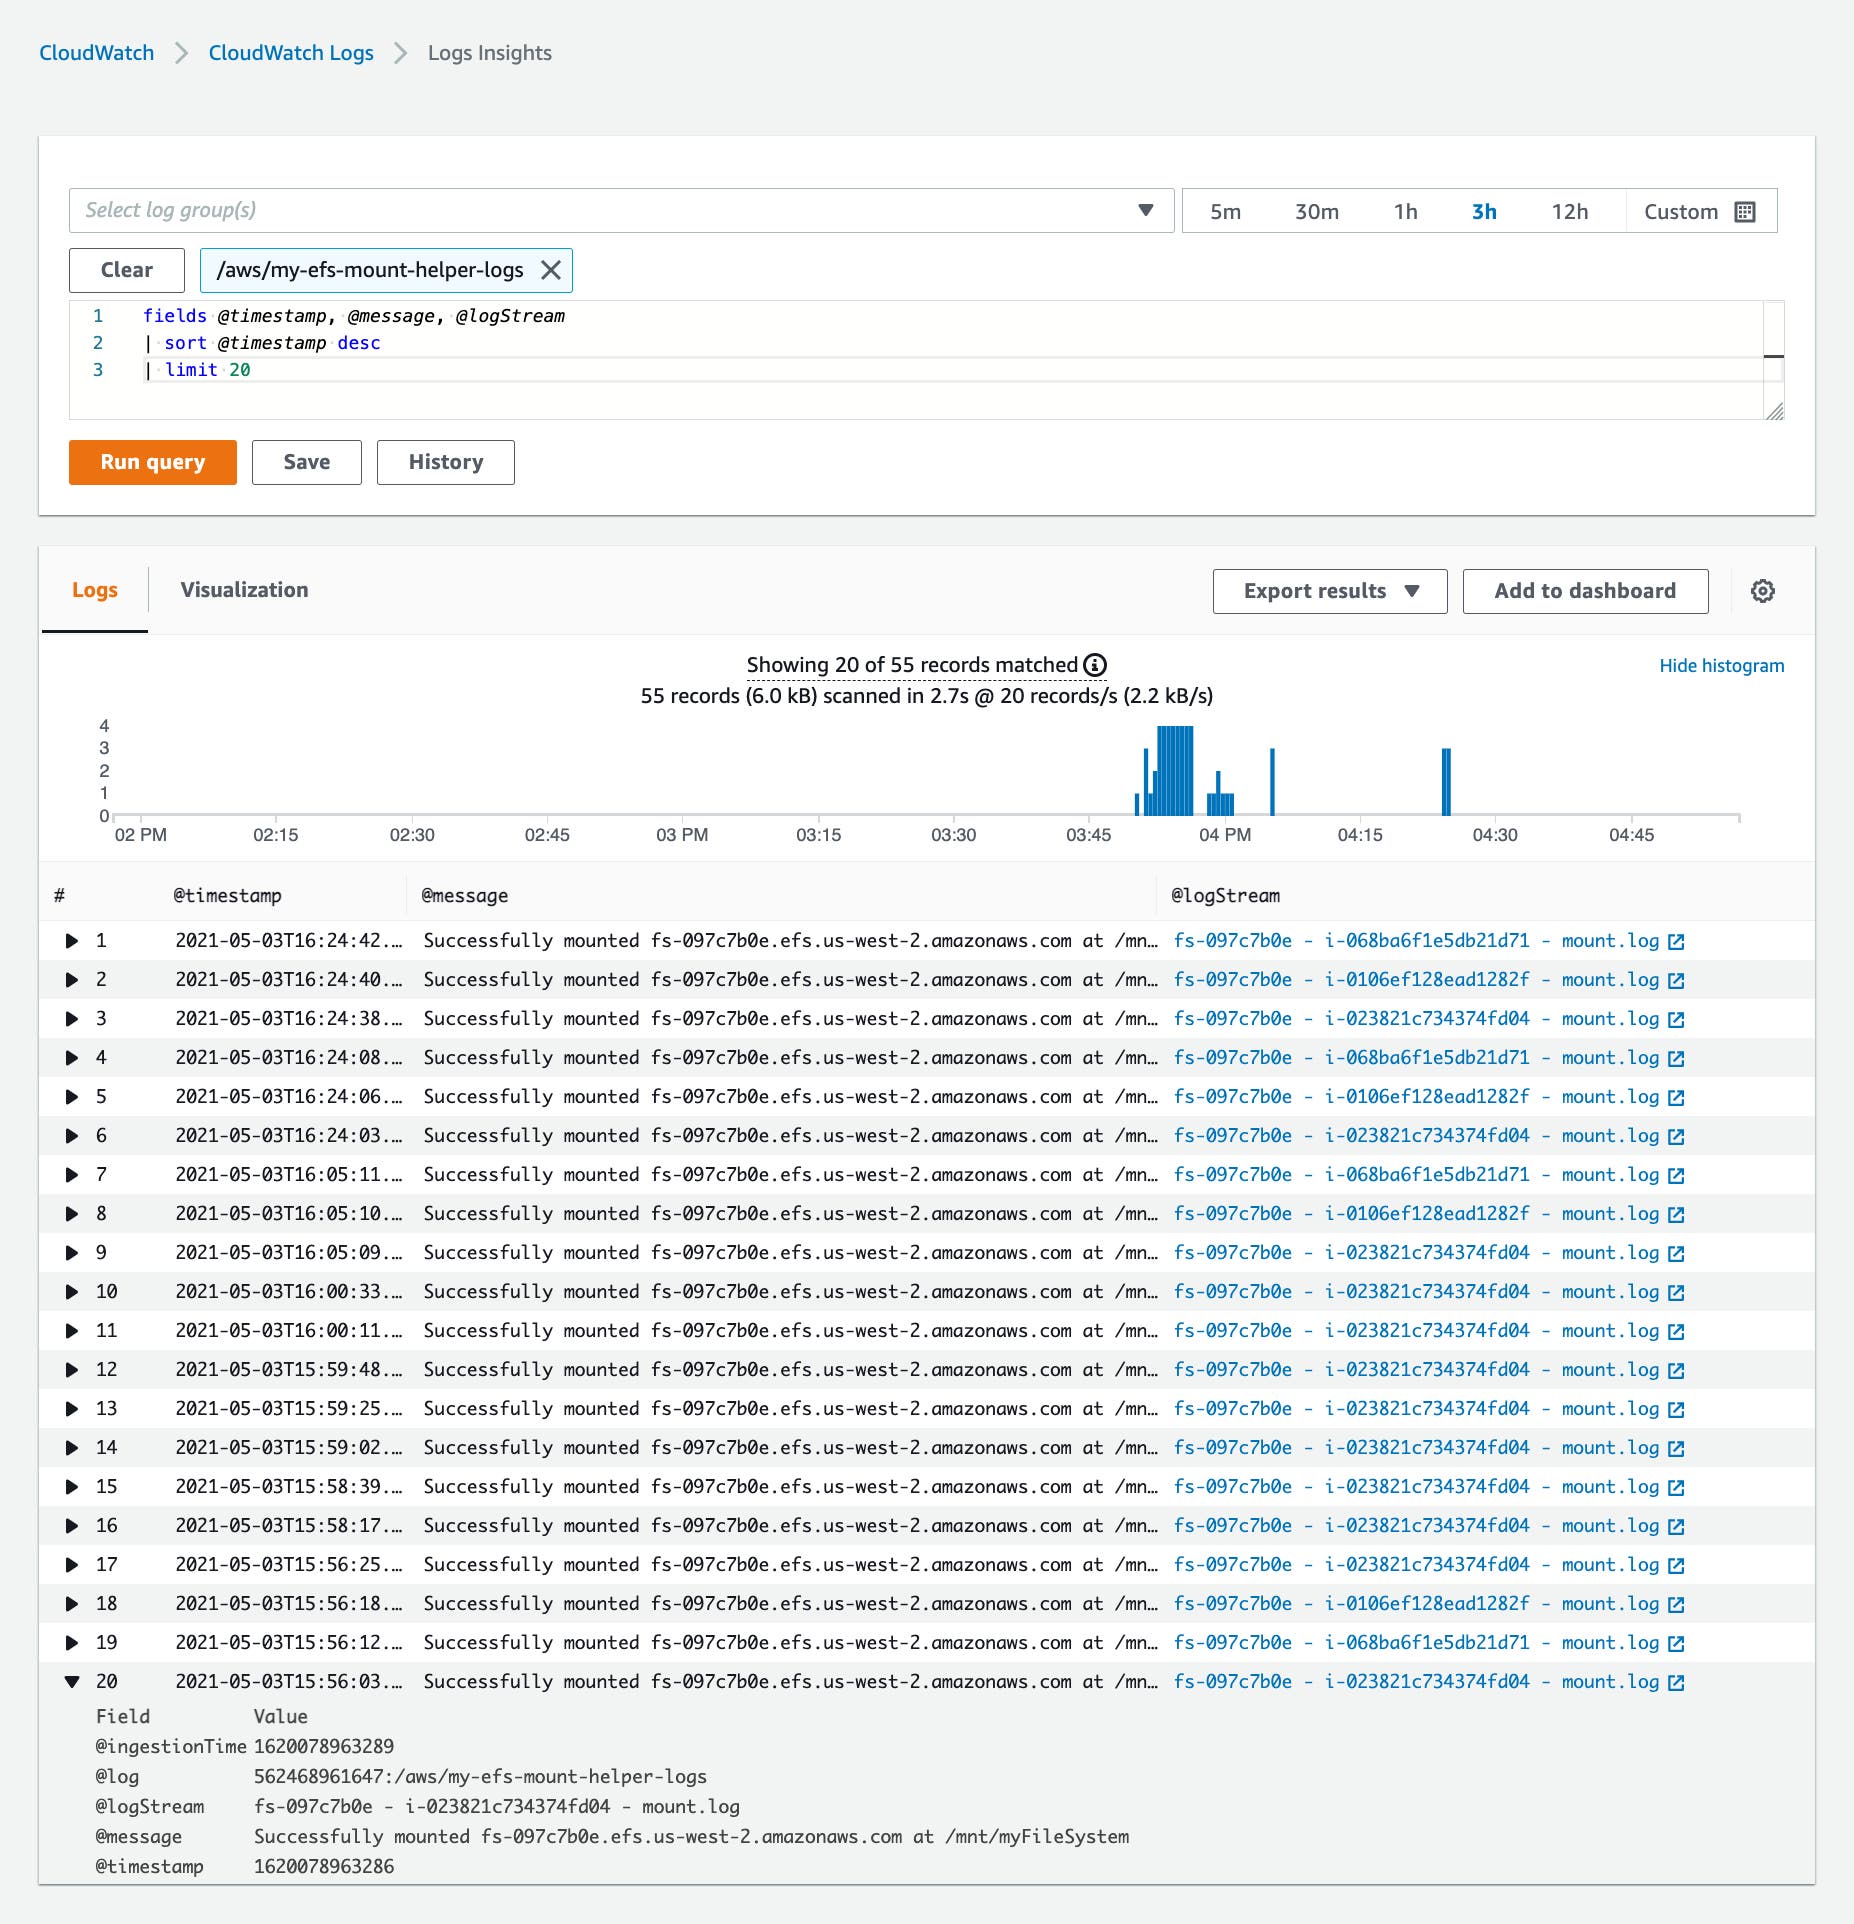This screenshot has width=1854, height=1924.
Task: Switch to the Visualization tab
Action: pyautogui.click(x=244, y=590)
